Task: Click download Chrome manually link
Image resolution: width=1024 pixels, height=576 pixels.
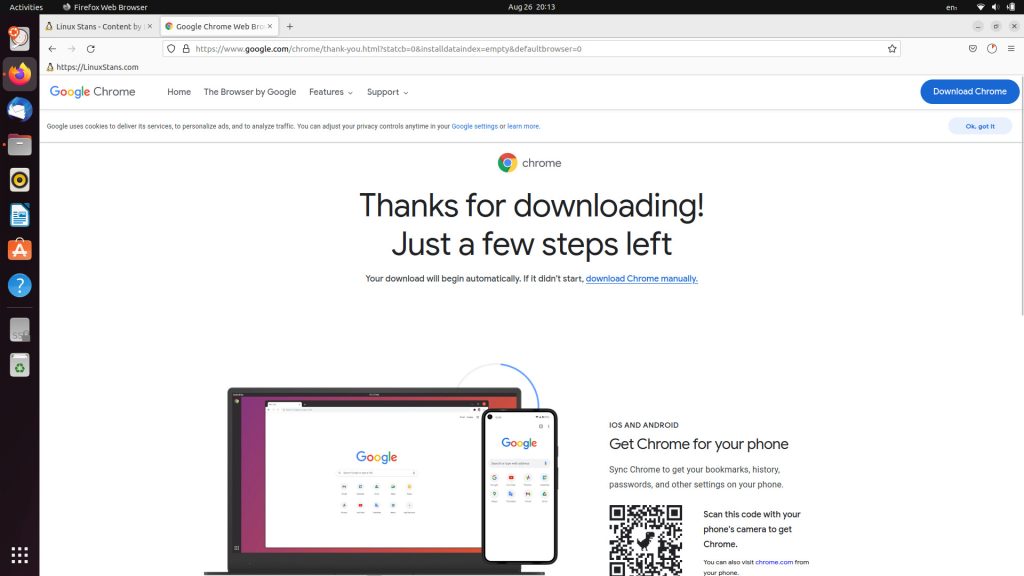Action: pyautogui.click(x=641, y=279)
